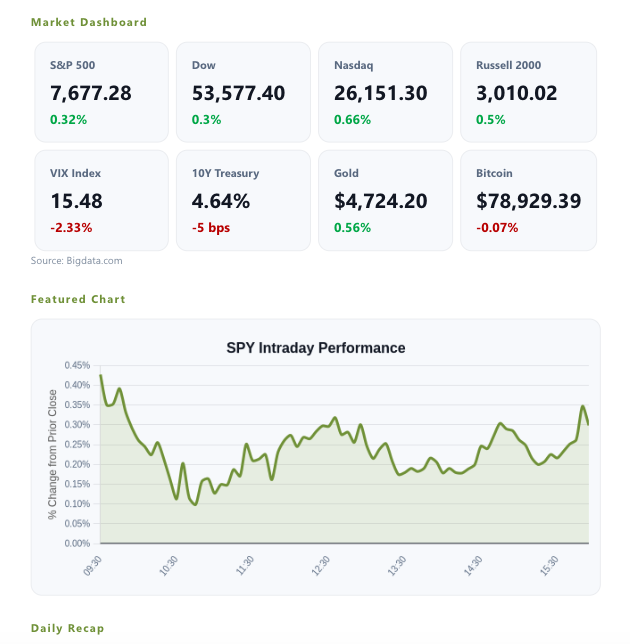Click the Treasury change -5 bps
This screenshot has height=644, width=630.
(211, 228)
